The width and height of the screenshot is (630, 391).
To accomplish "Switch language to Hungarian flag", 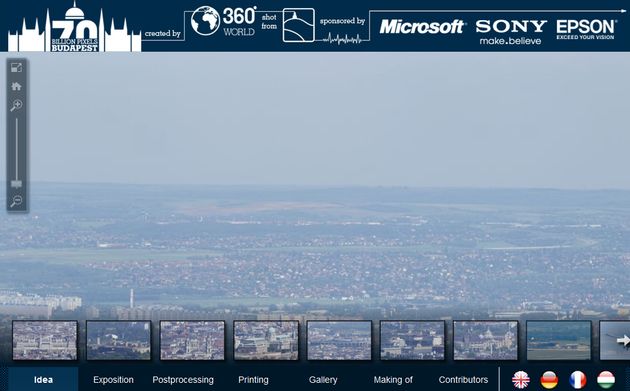I will (606, 379).
